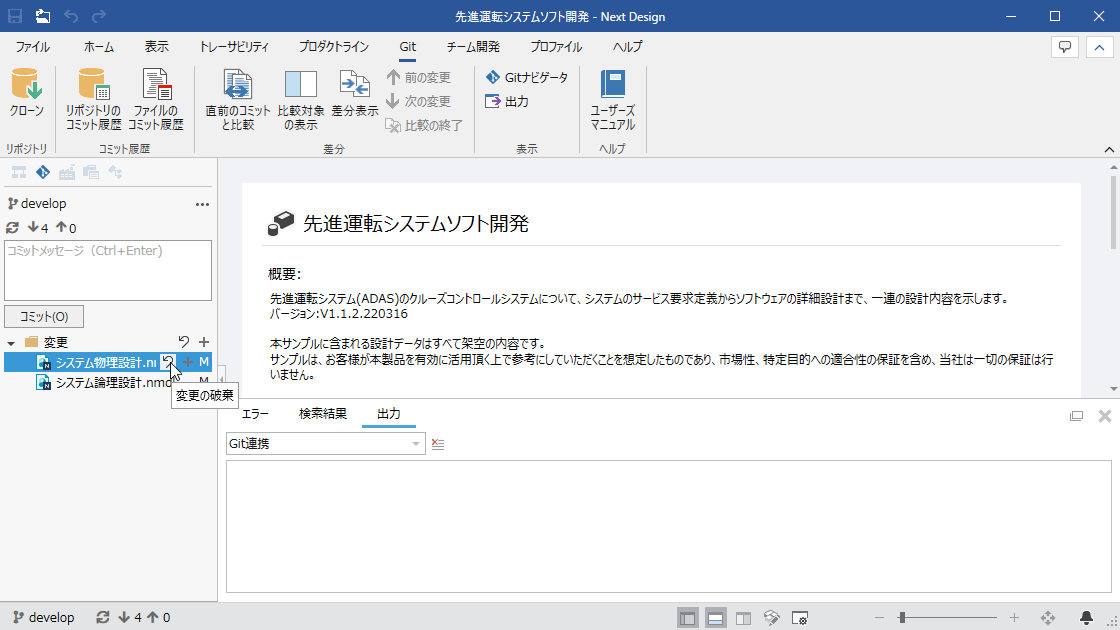Select the product line navigator sidebar icon
Screen dimensions: 1120x630
pyautogui.click(x=67, y=172)
